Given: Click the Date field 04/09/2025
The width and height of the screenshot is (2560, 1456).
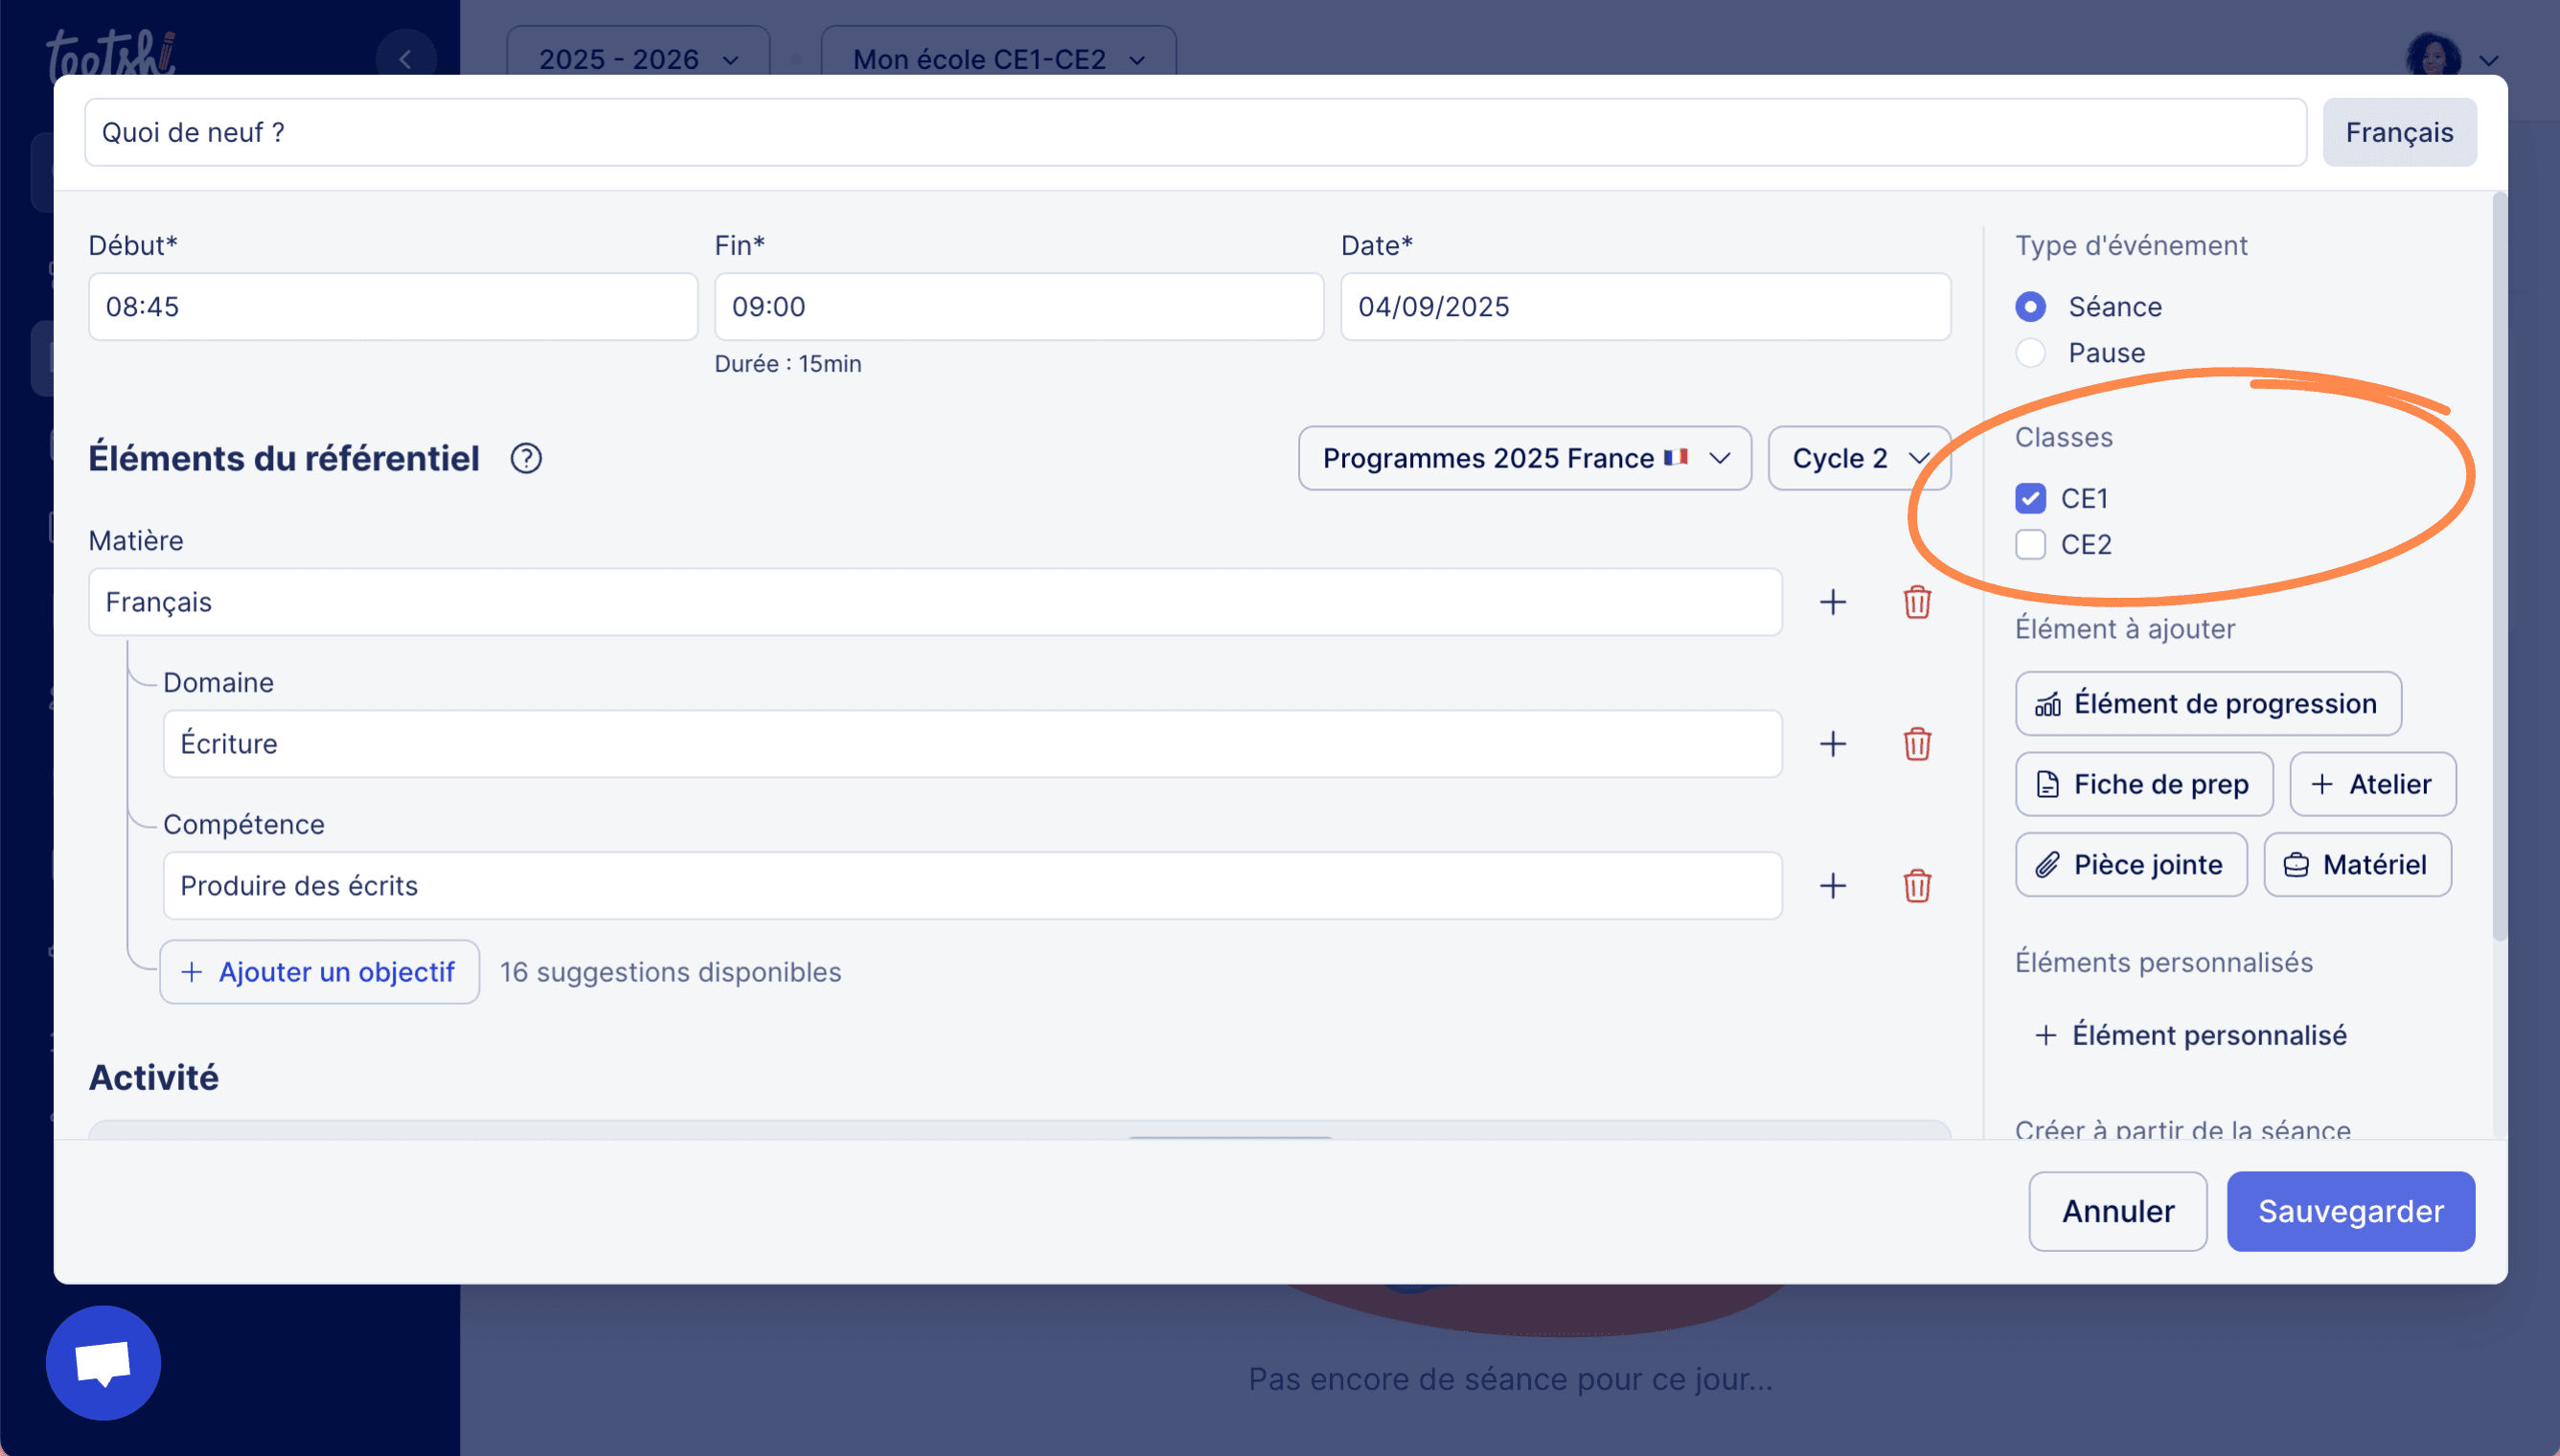Looking at the screenshot, I should (x=1645, y=307).
